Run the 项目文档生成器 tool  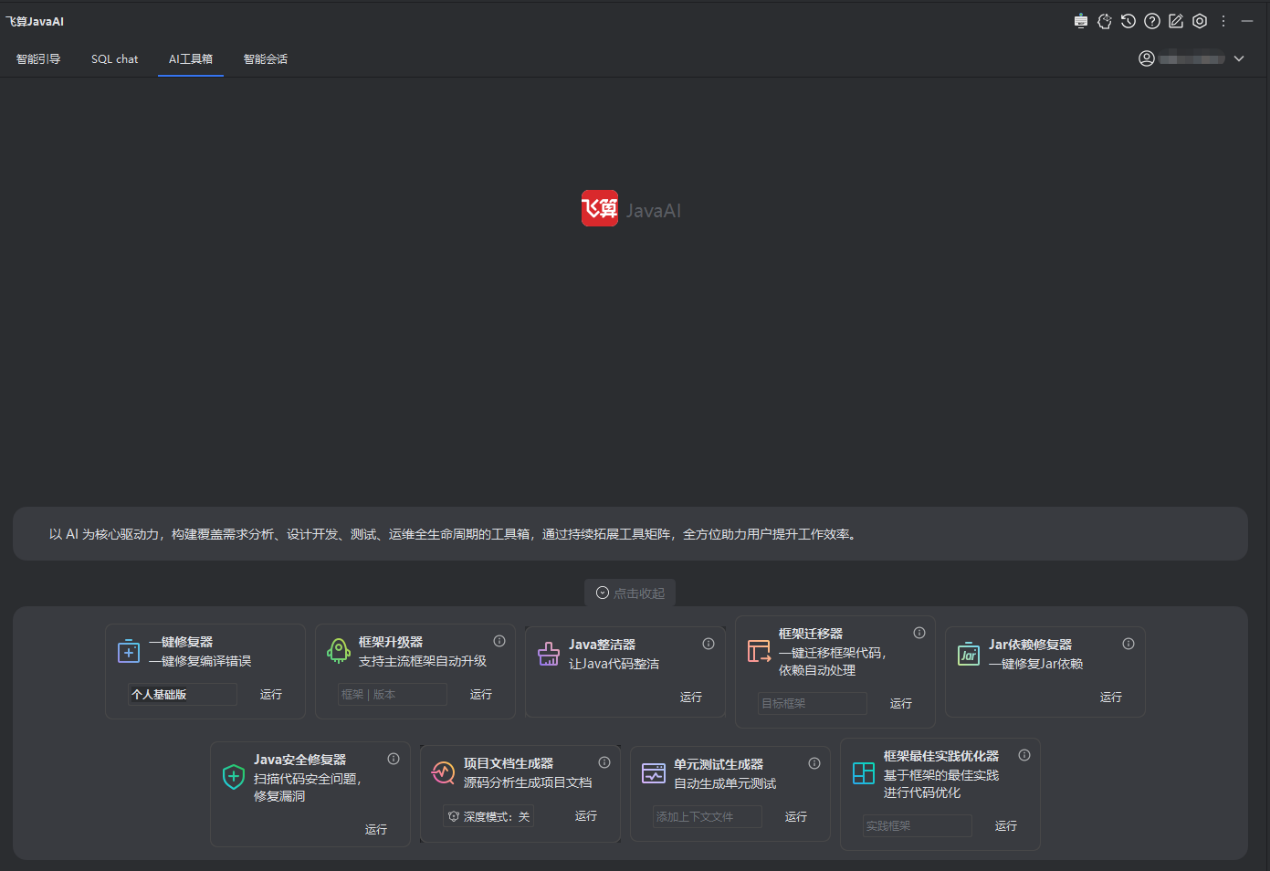coord(586,816)
